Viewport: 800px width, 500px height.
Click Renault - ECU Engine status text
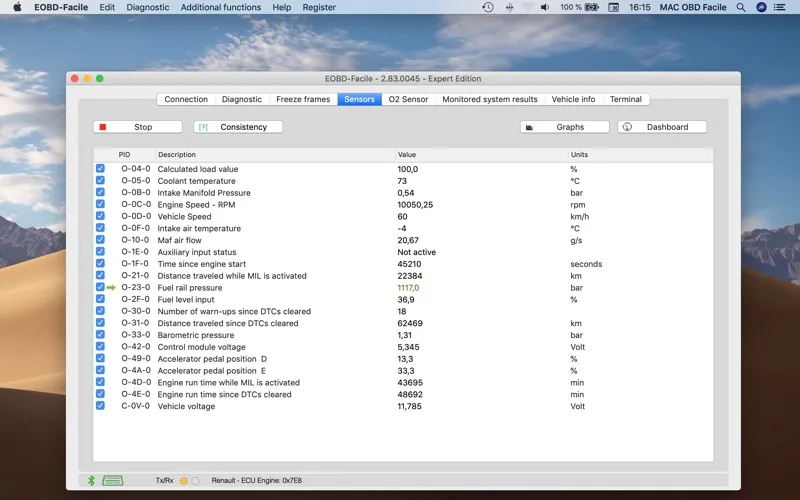click(257, 481)
